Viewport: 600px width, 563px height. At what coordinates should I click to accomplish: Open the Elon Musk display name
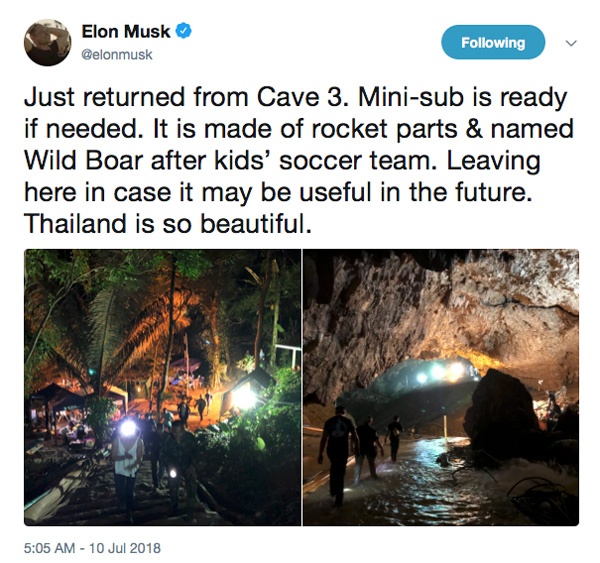[x=126, y=31]
